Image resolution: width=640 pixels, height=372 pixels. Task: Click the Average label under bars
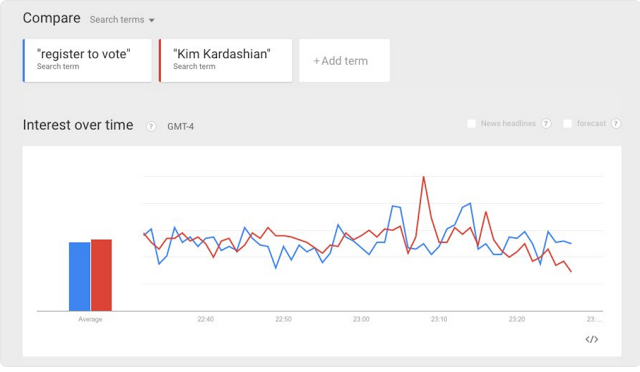pos(90,319)
